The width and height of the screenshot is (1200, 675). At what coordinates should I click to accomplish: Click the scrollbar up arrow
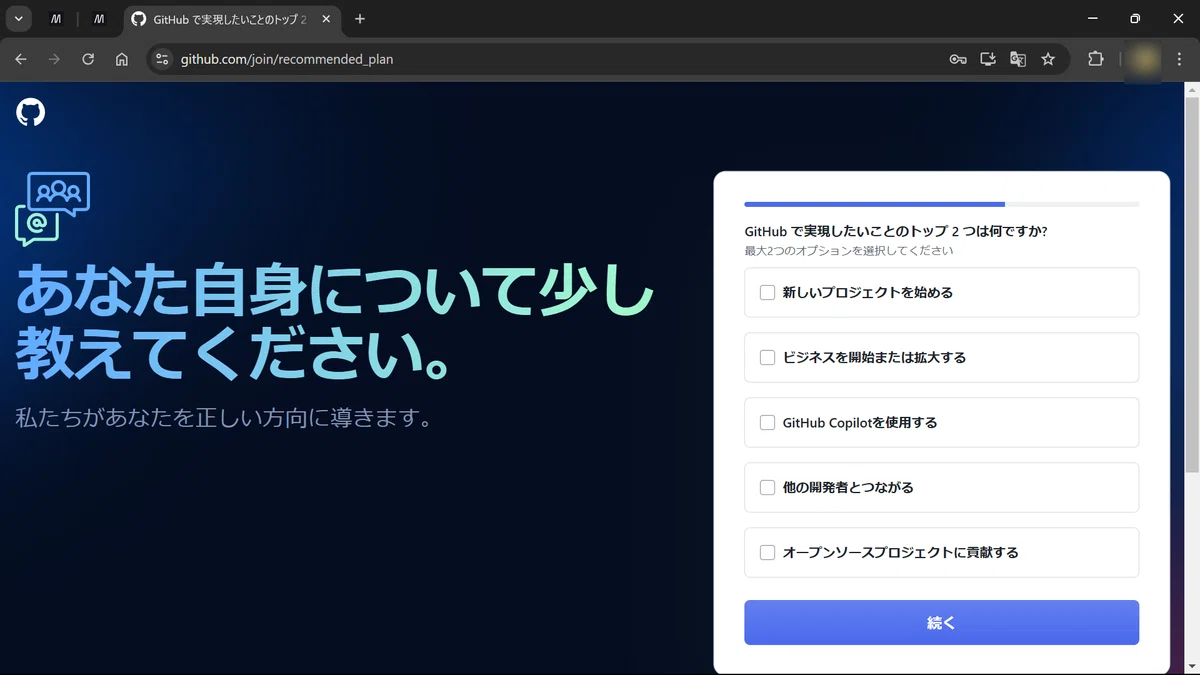[x=1191, y=91]
